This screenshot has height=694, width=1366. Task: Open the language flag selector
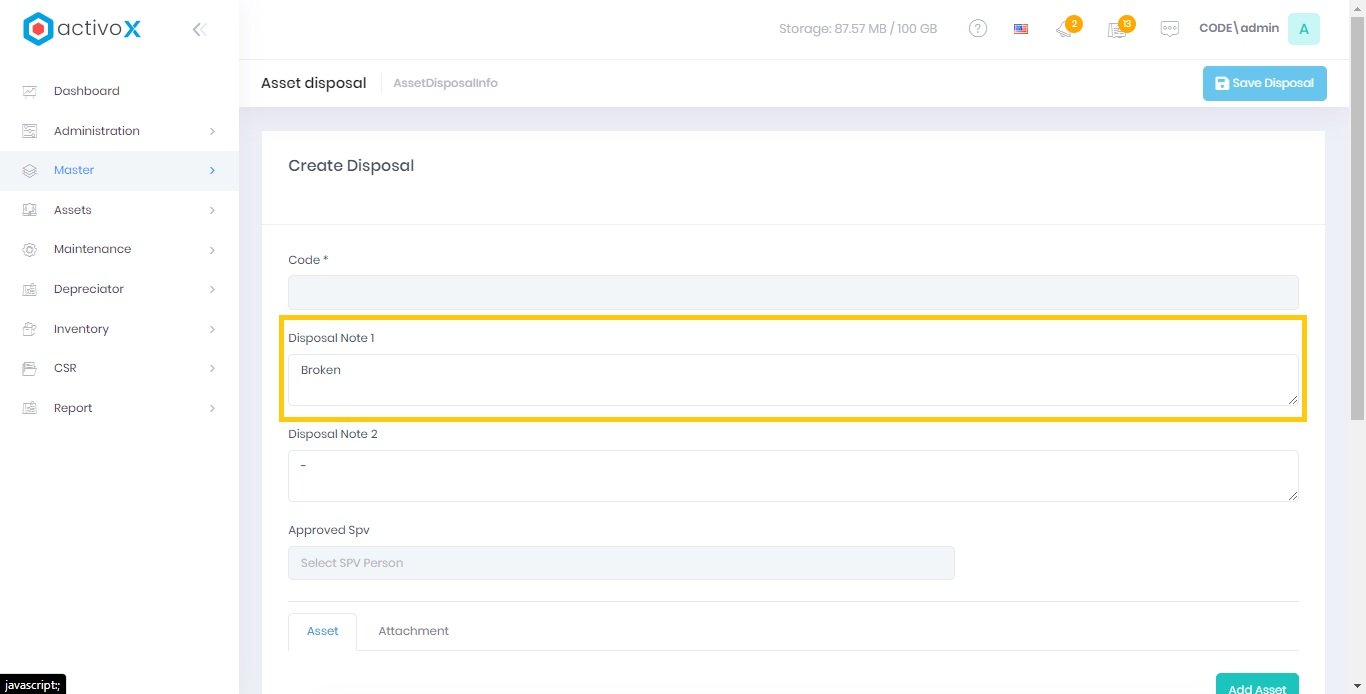1021,29
